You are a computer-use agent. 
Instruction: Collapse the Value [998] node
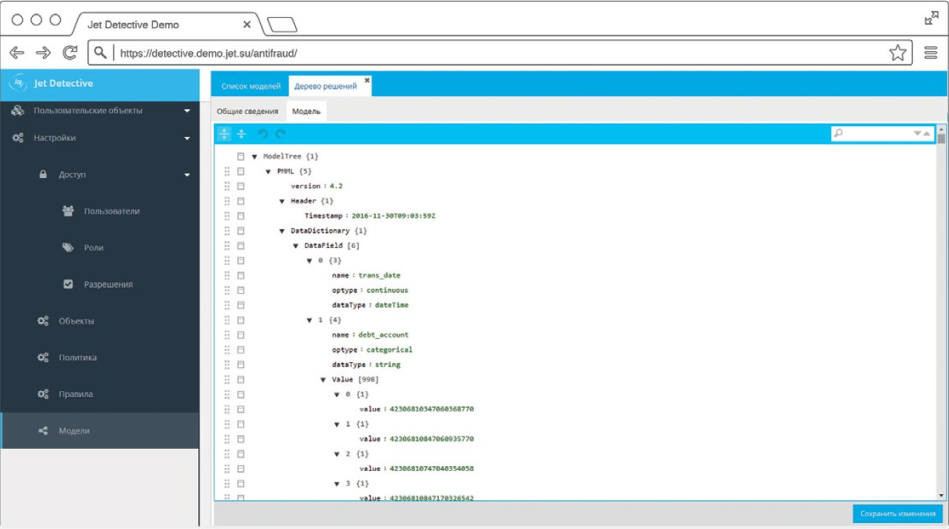coord(323,380)
